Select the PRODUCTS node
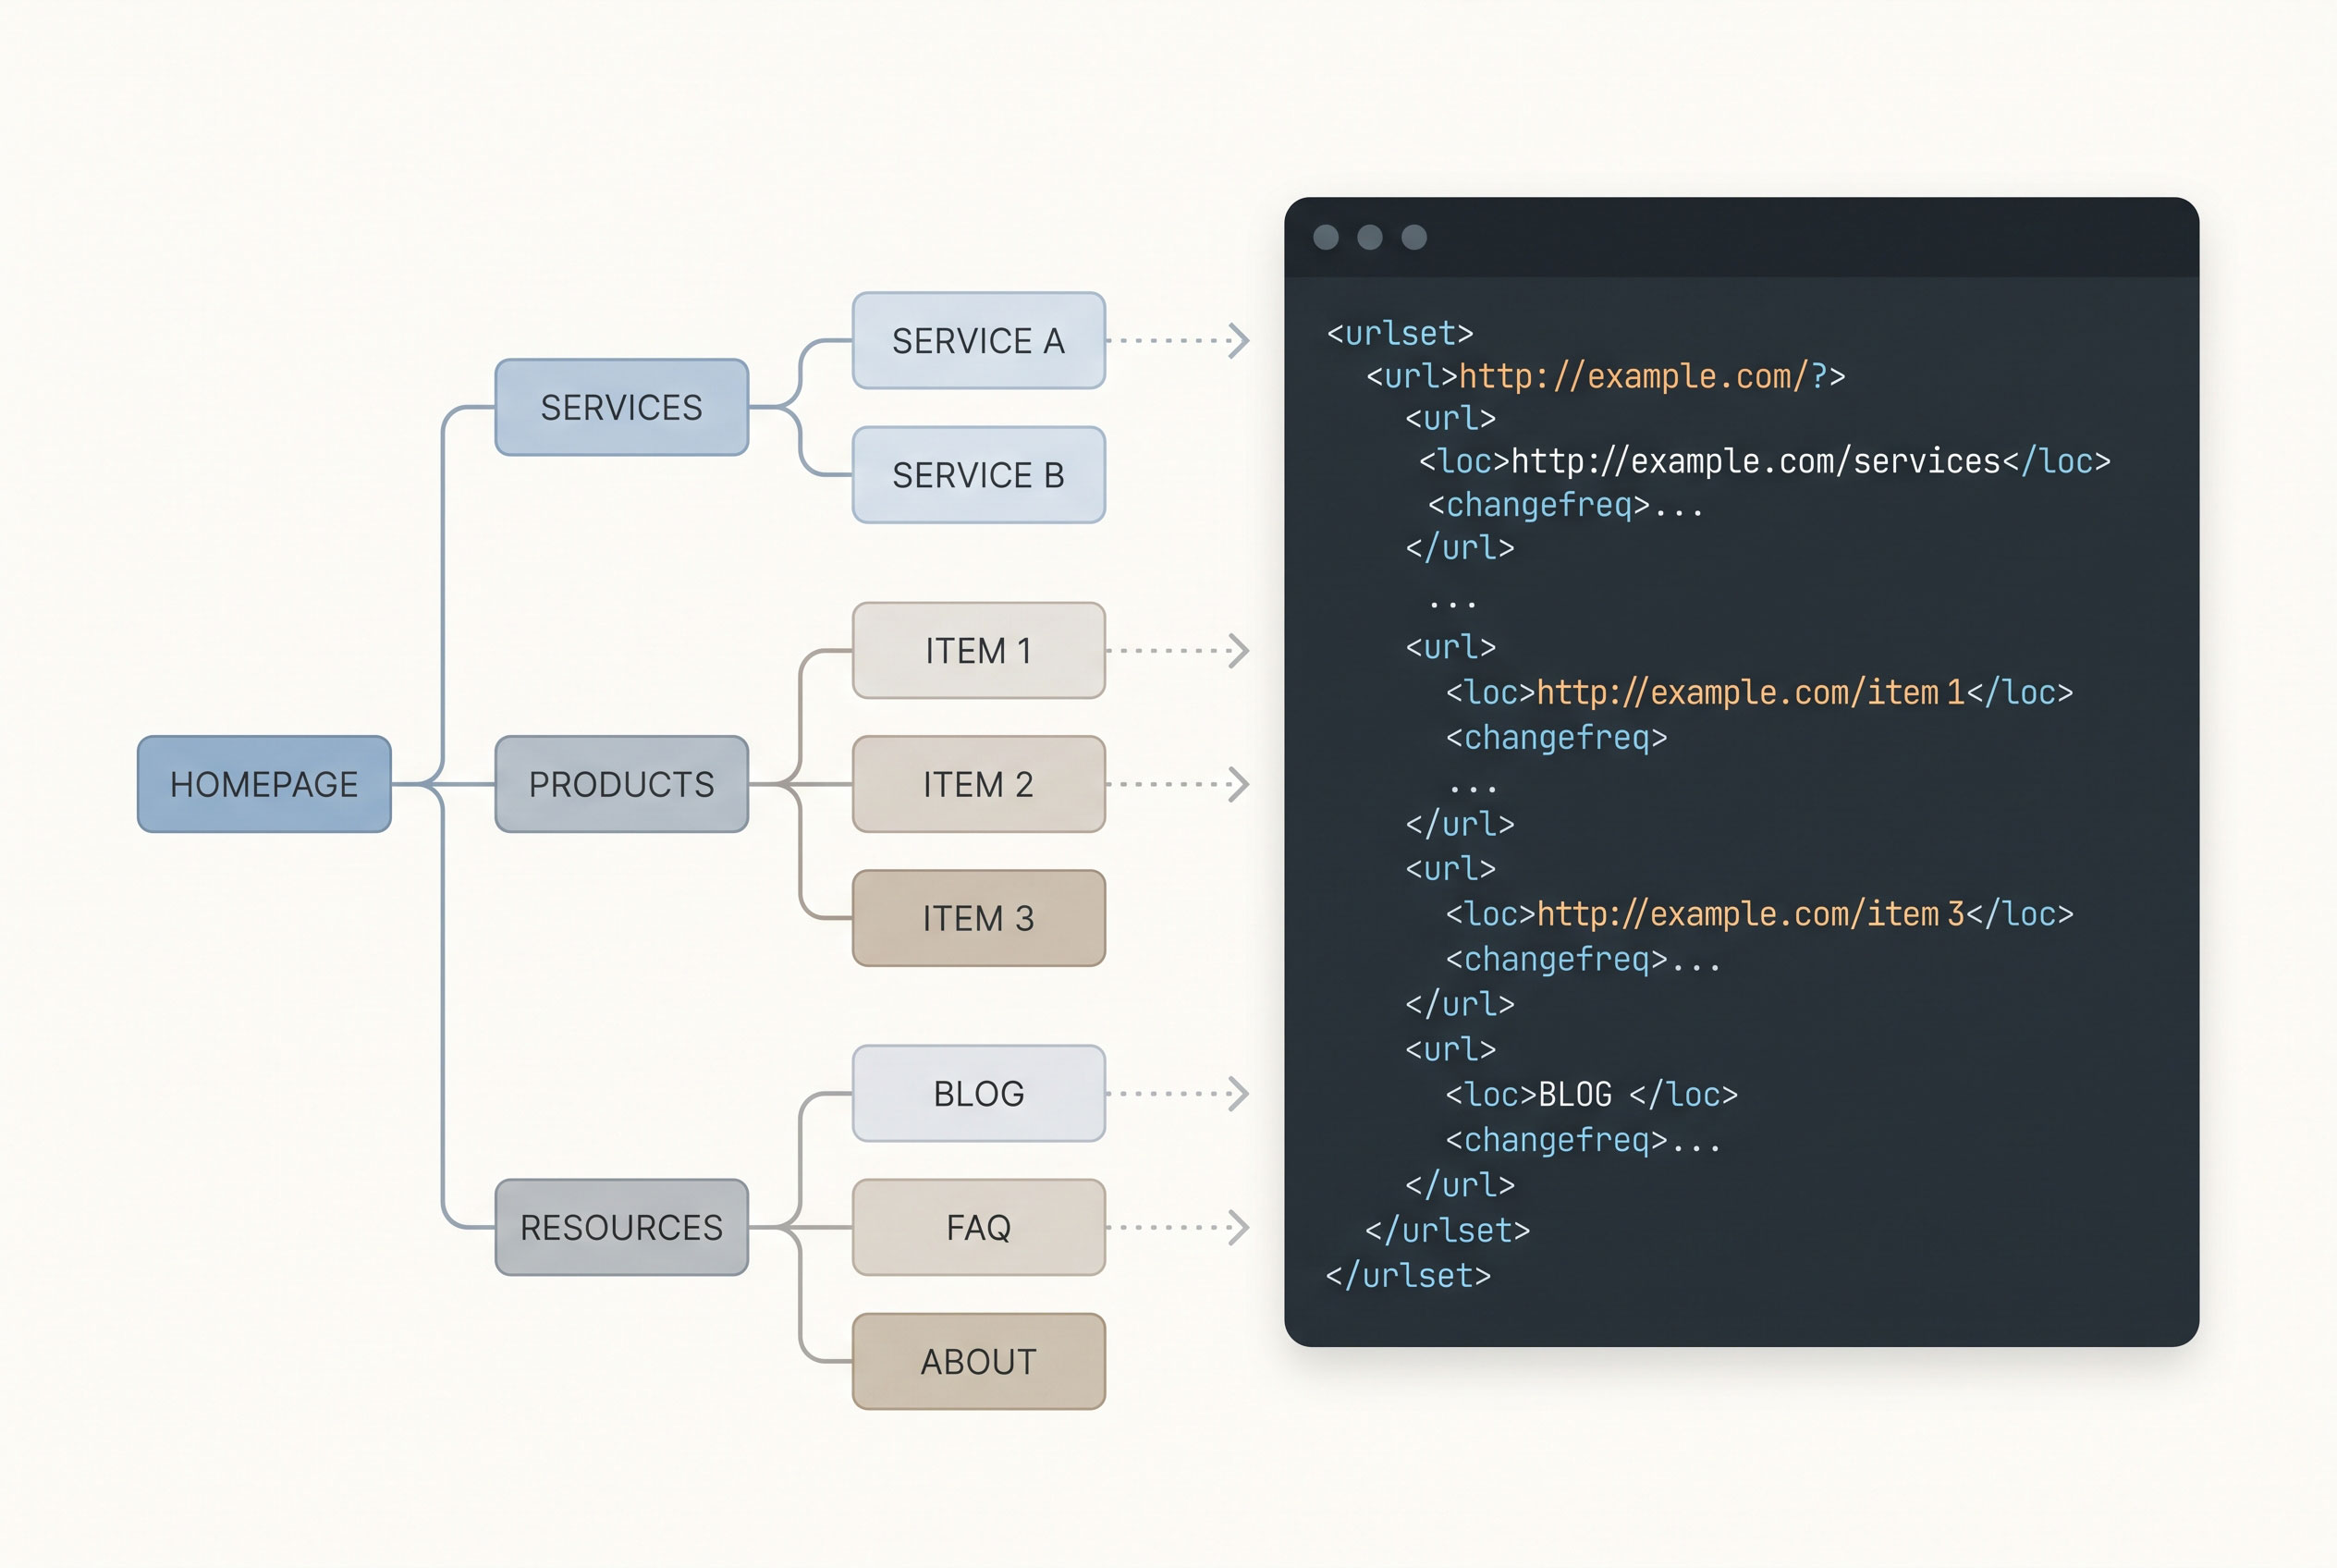 (x=621, y=784)
